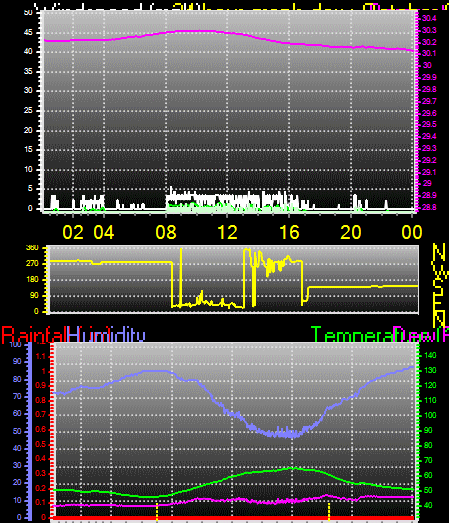This screenshot has height=523, width=449.
Task: Click the blue 60 humidity axis value
Action: pyautogui.click(x=17, y=414)
